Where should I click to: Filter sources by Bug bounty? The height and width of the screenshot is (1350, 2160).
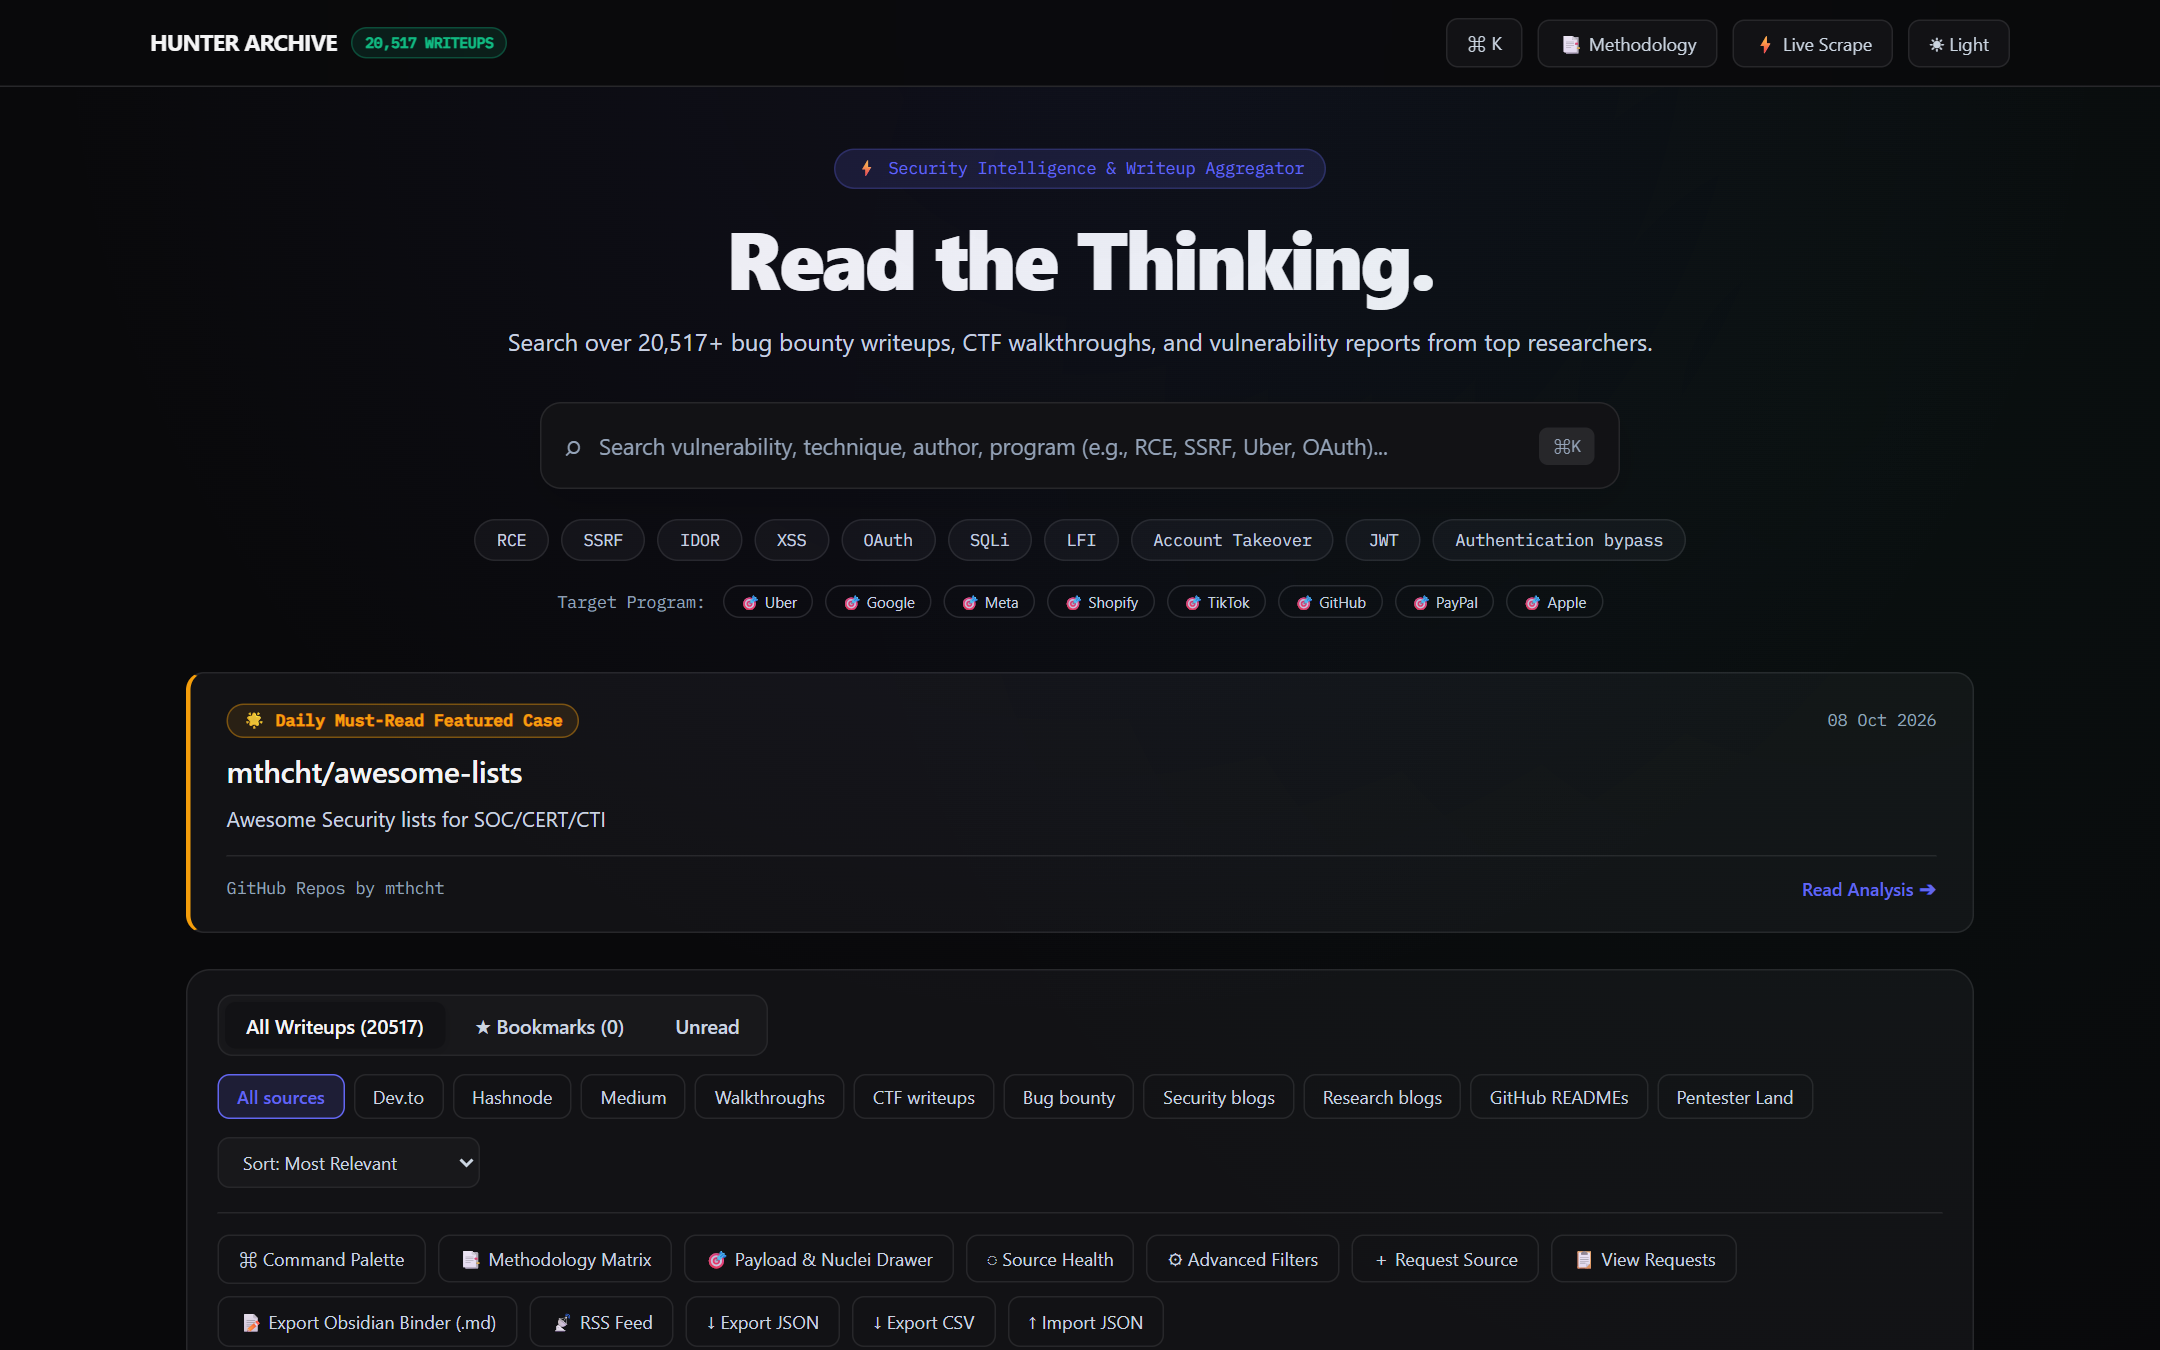point(1068,1097)
